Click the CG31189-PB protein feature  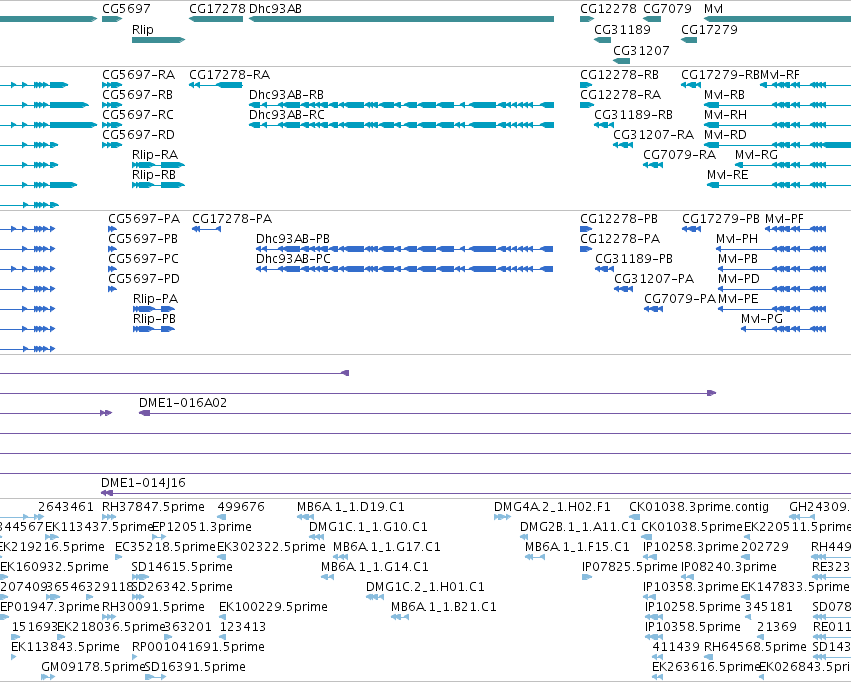(x=605, y=269)
